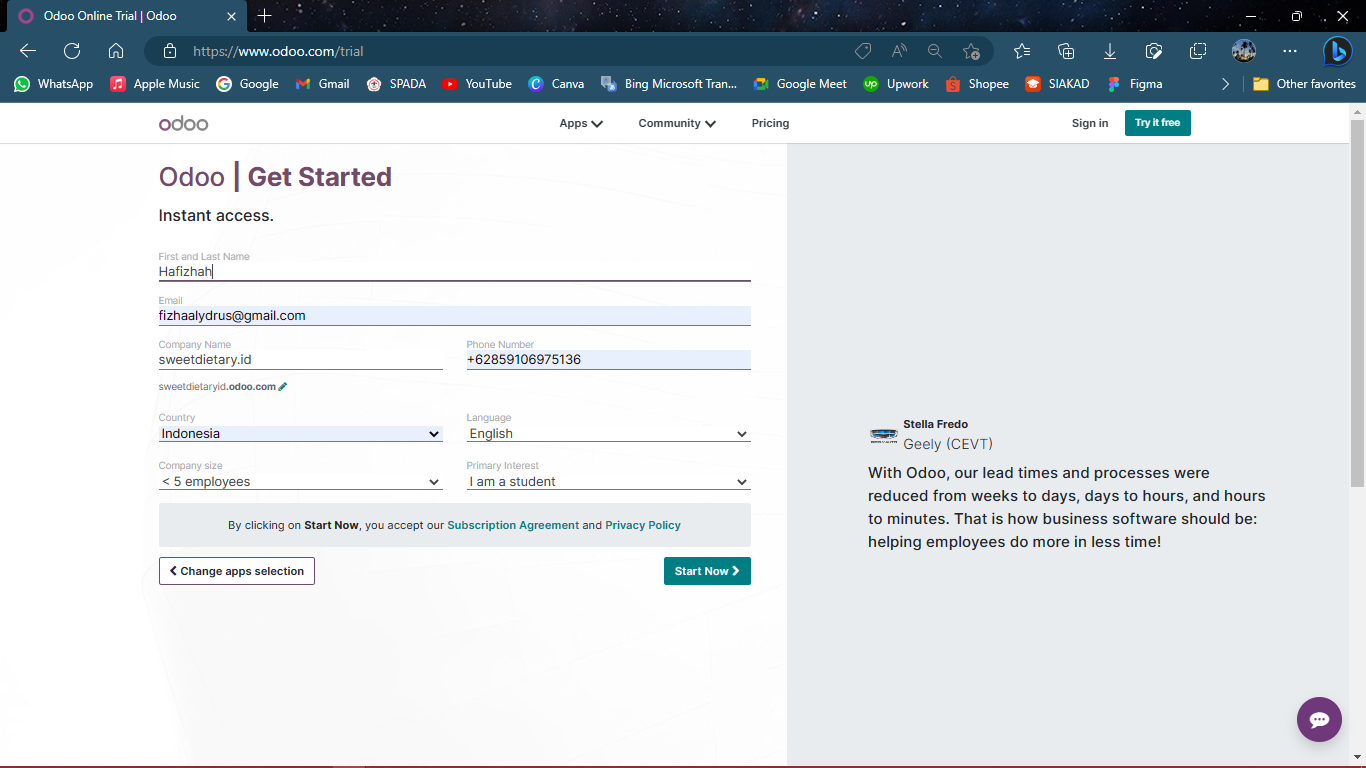
Task: Reload the page with the refresh icon
Action: pos(72,51)
